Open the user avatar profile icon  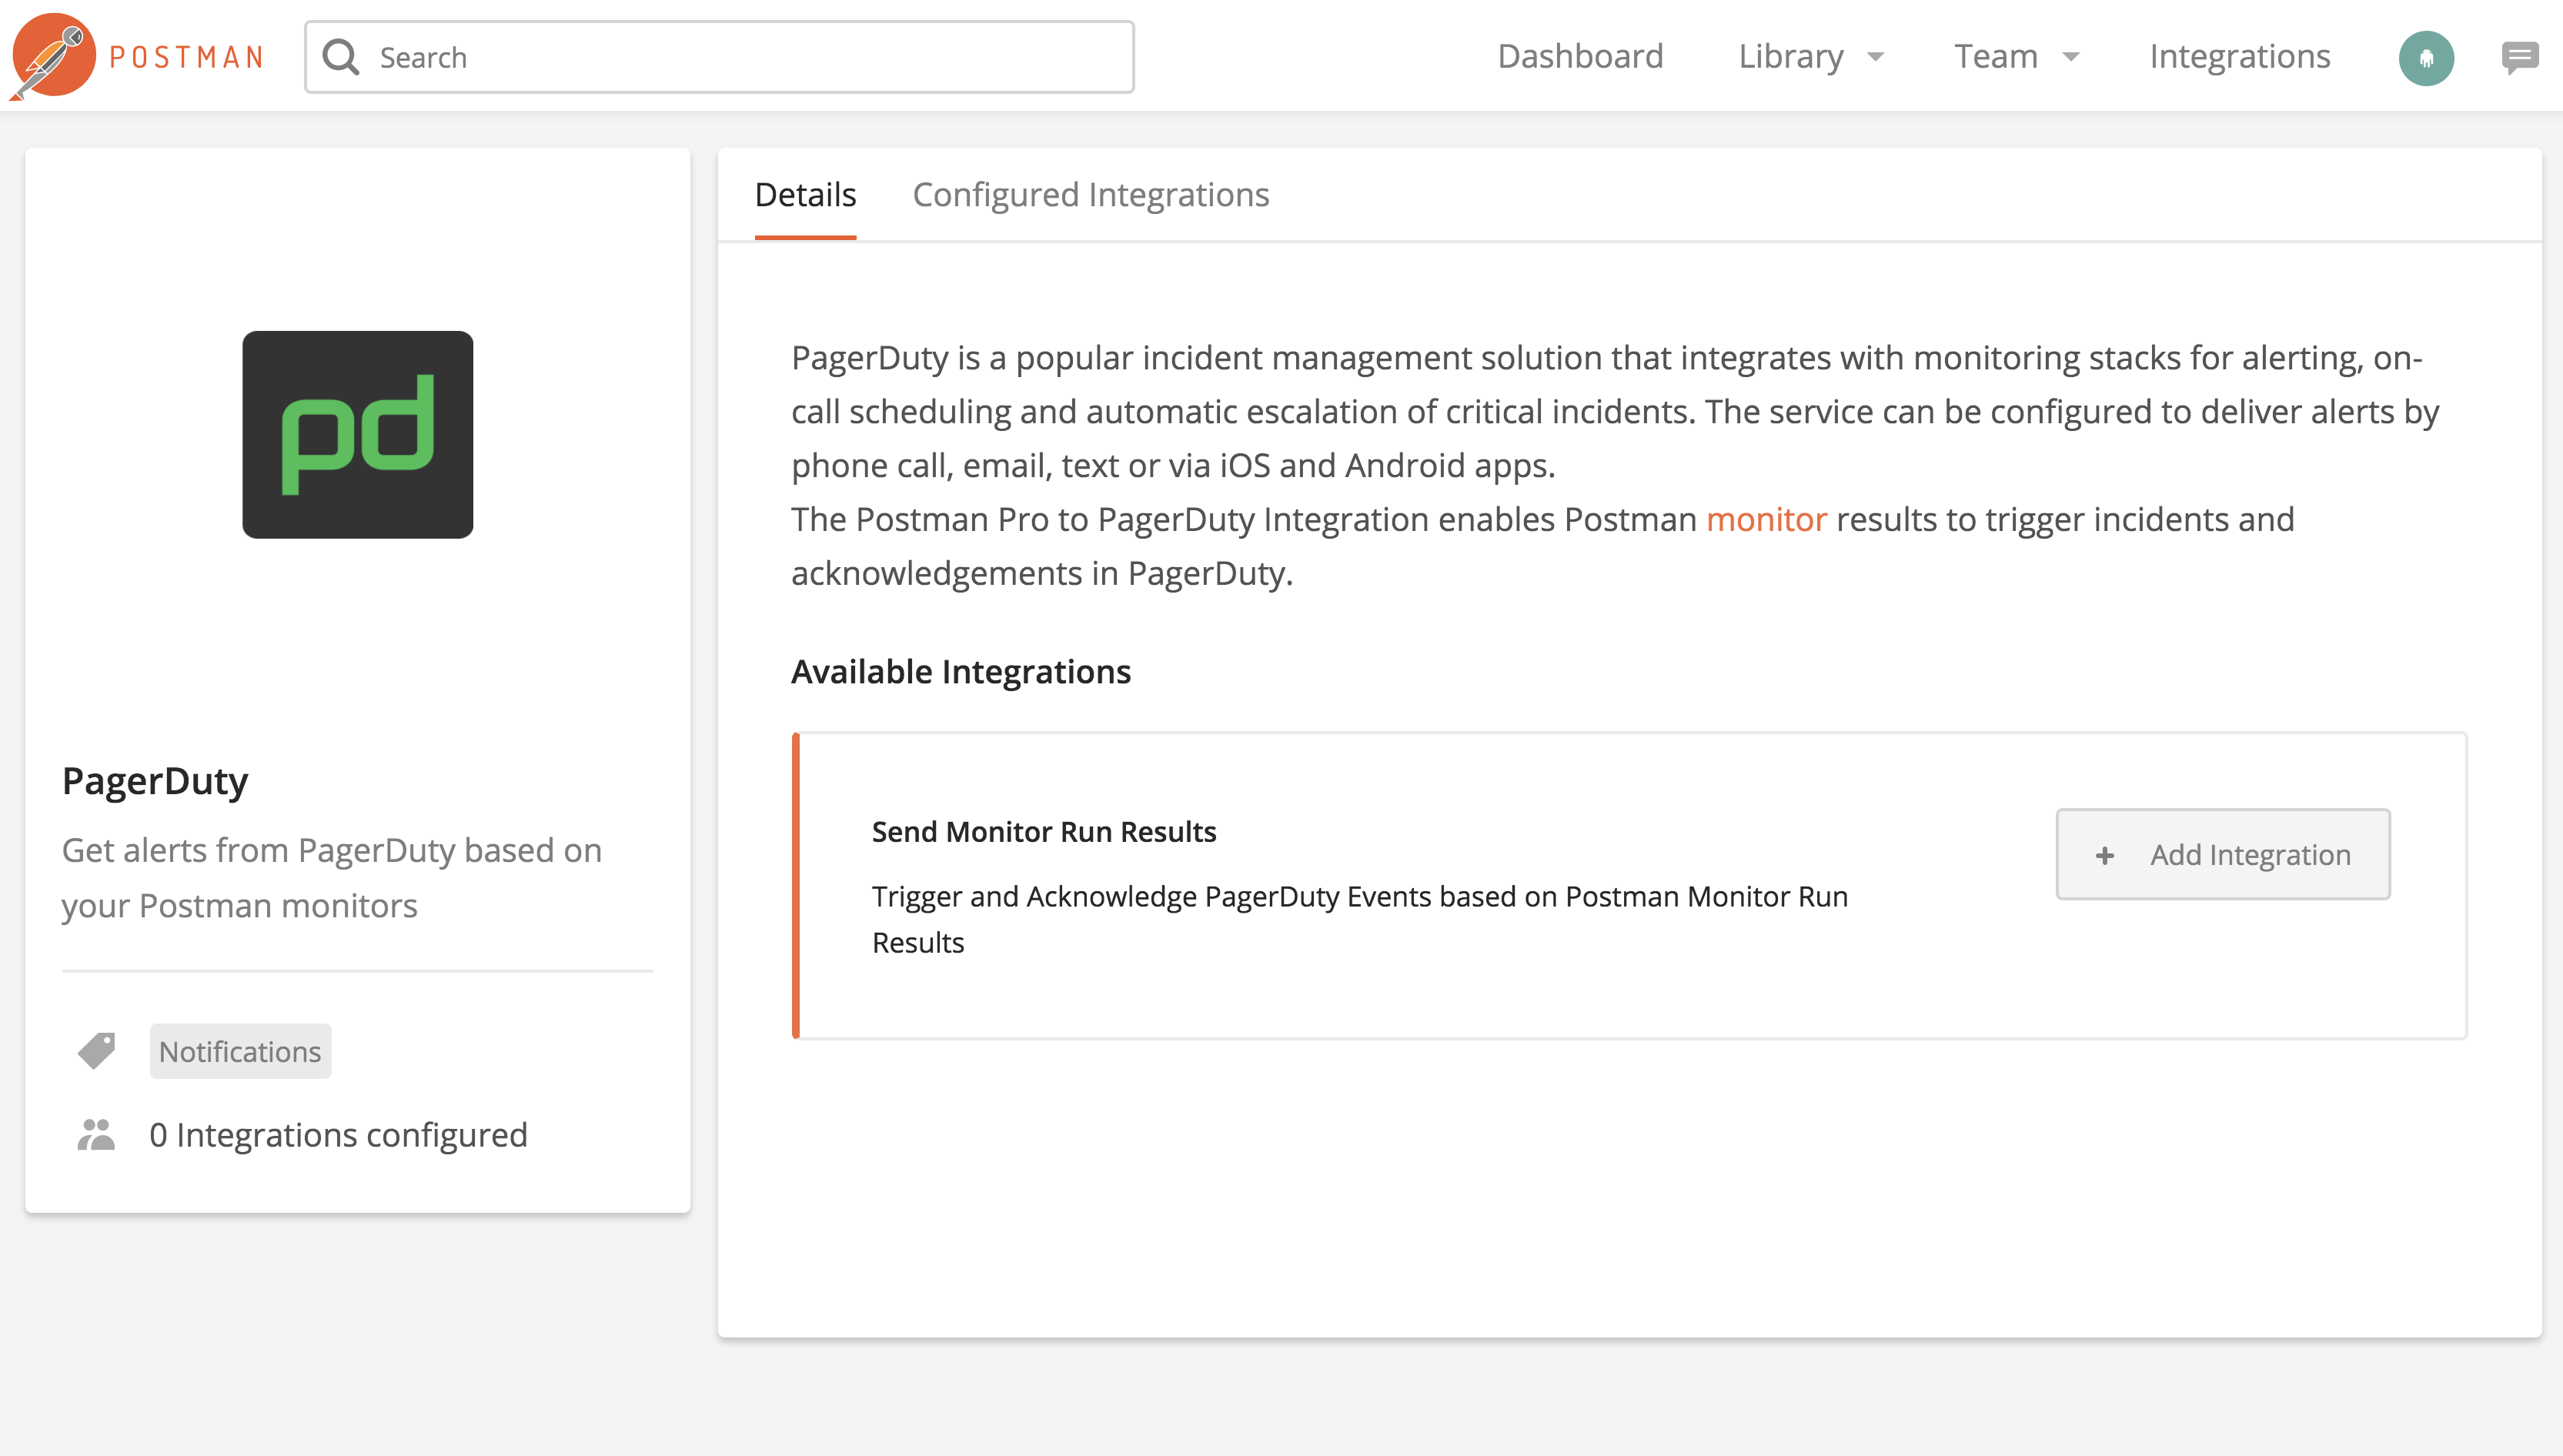tap(2425, 57)
